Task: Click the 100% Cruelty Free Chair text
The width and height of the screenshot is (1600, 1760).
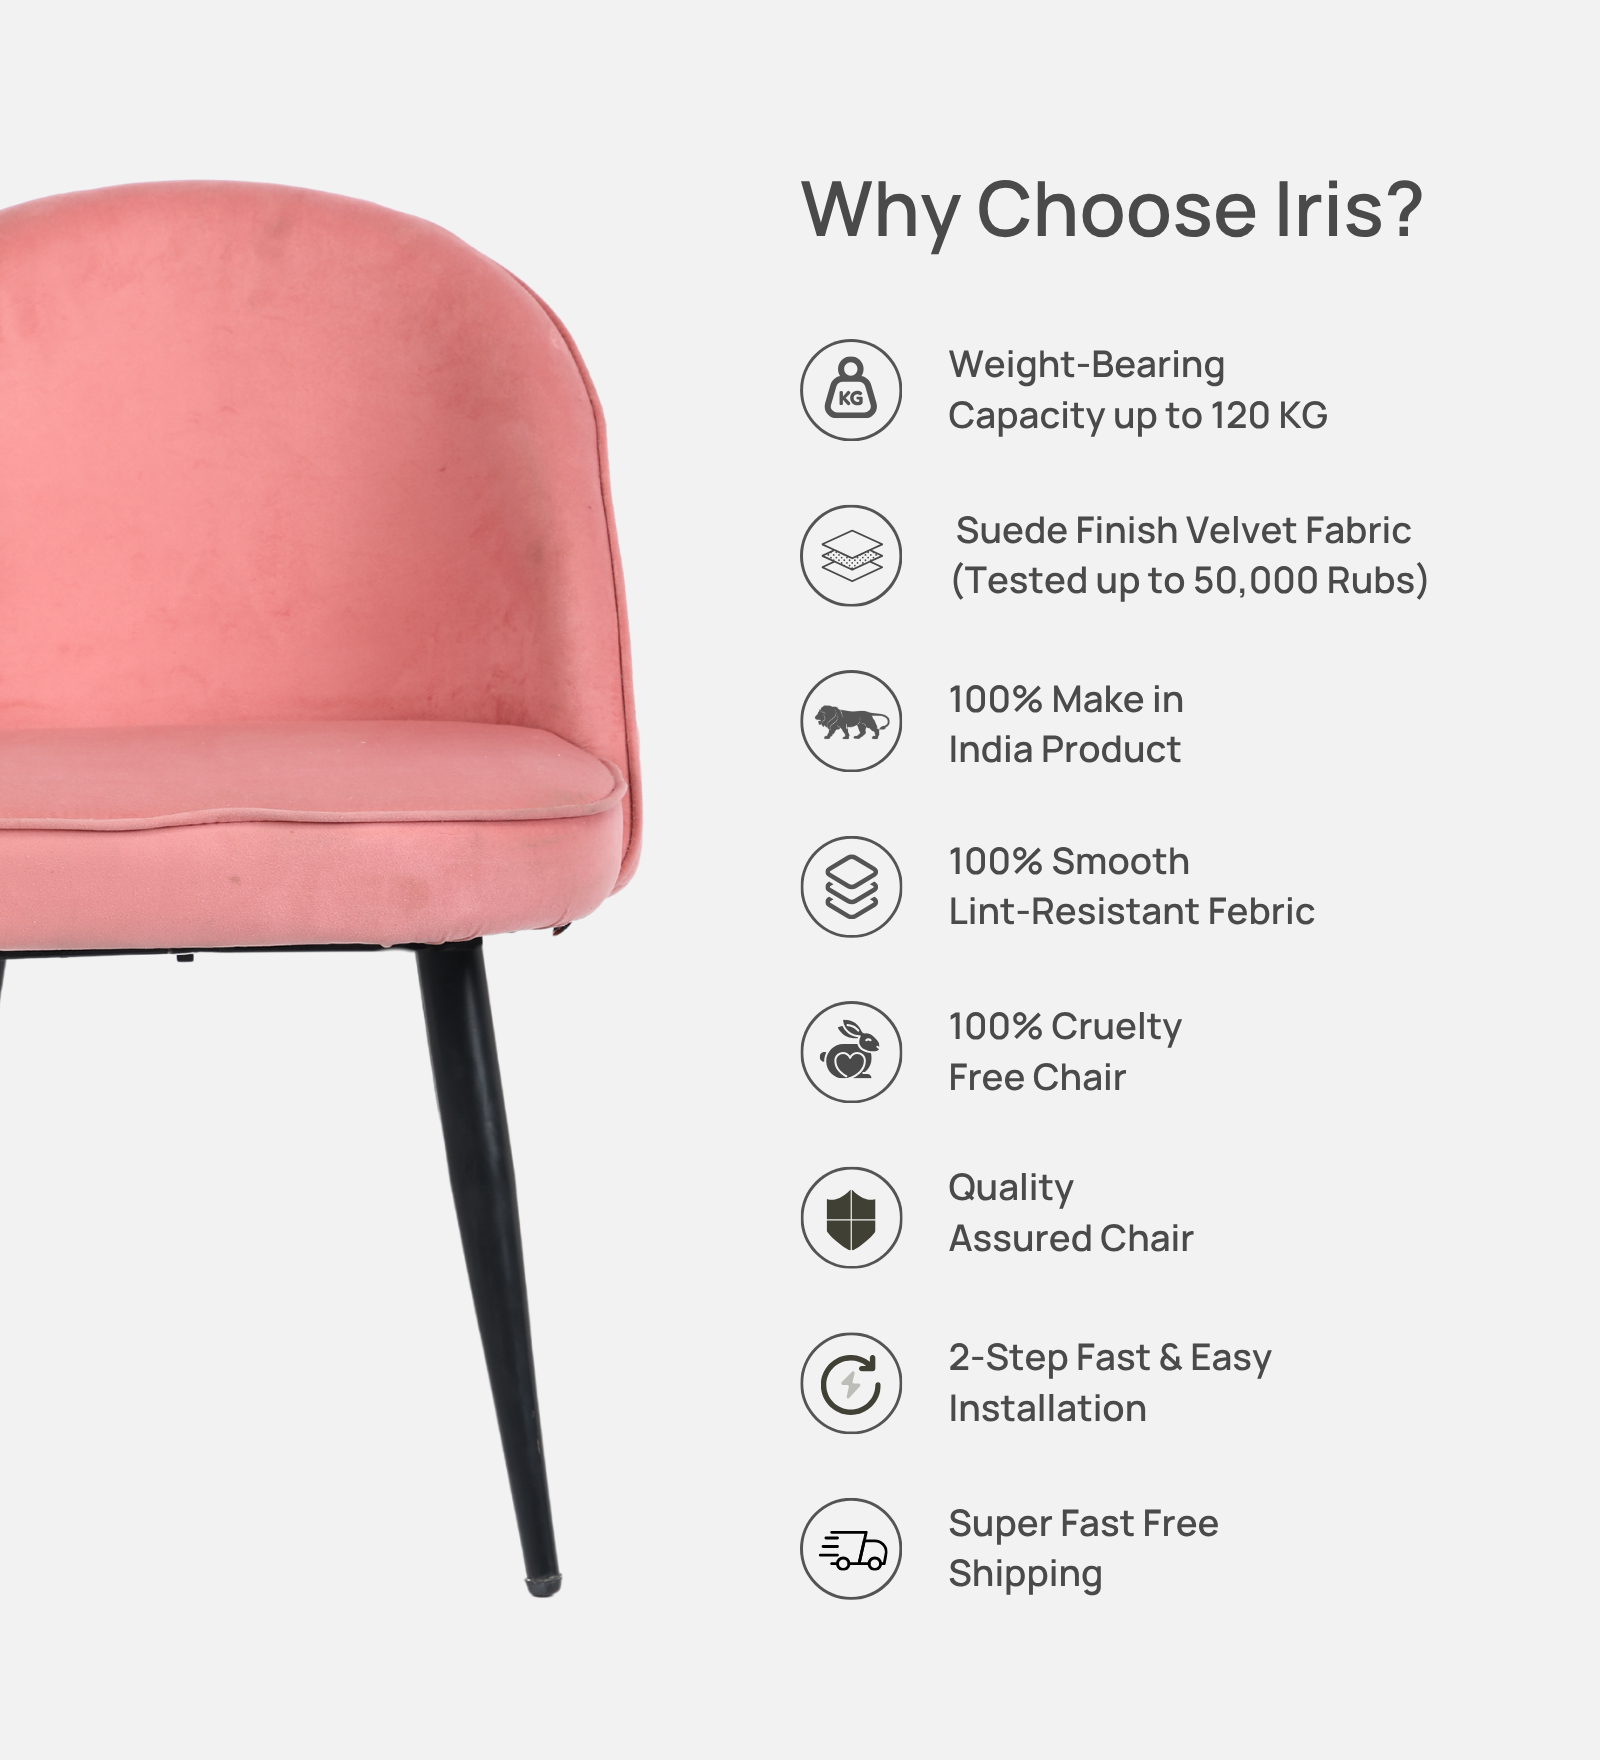Action: (1065, 1052)
